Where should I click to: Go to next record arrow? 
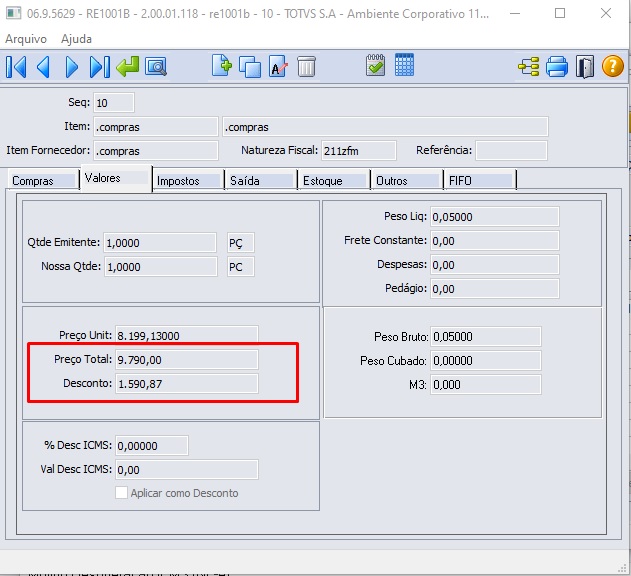coord(72,67)
